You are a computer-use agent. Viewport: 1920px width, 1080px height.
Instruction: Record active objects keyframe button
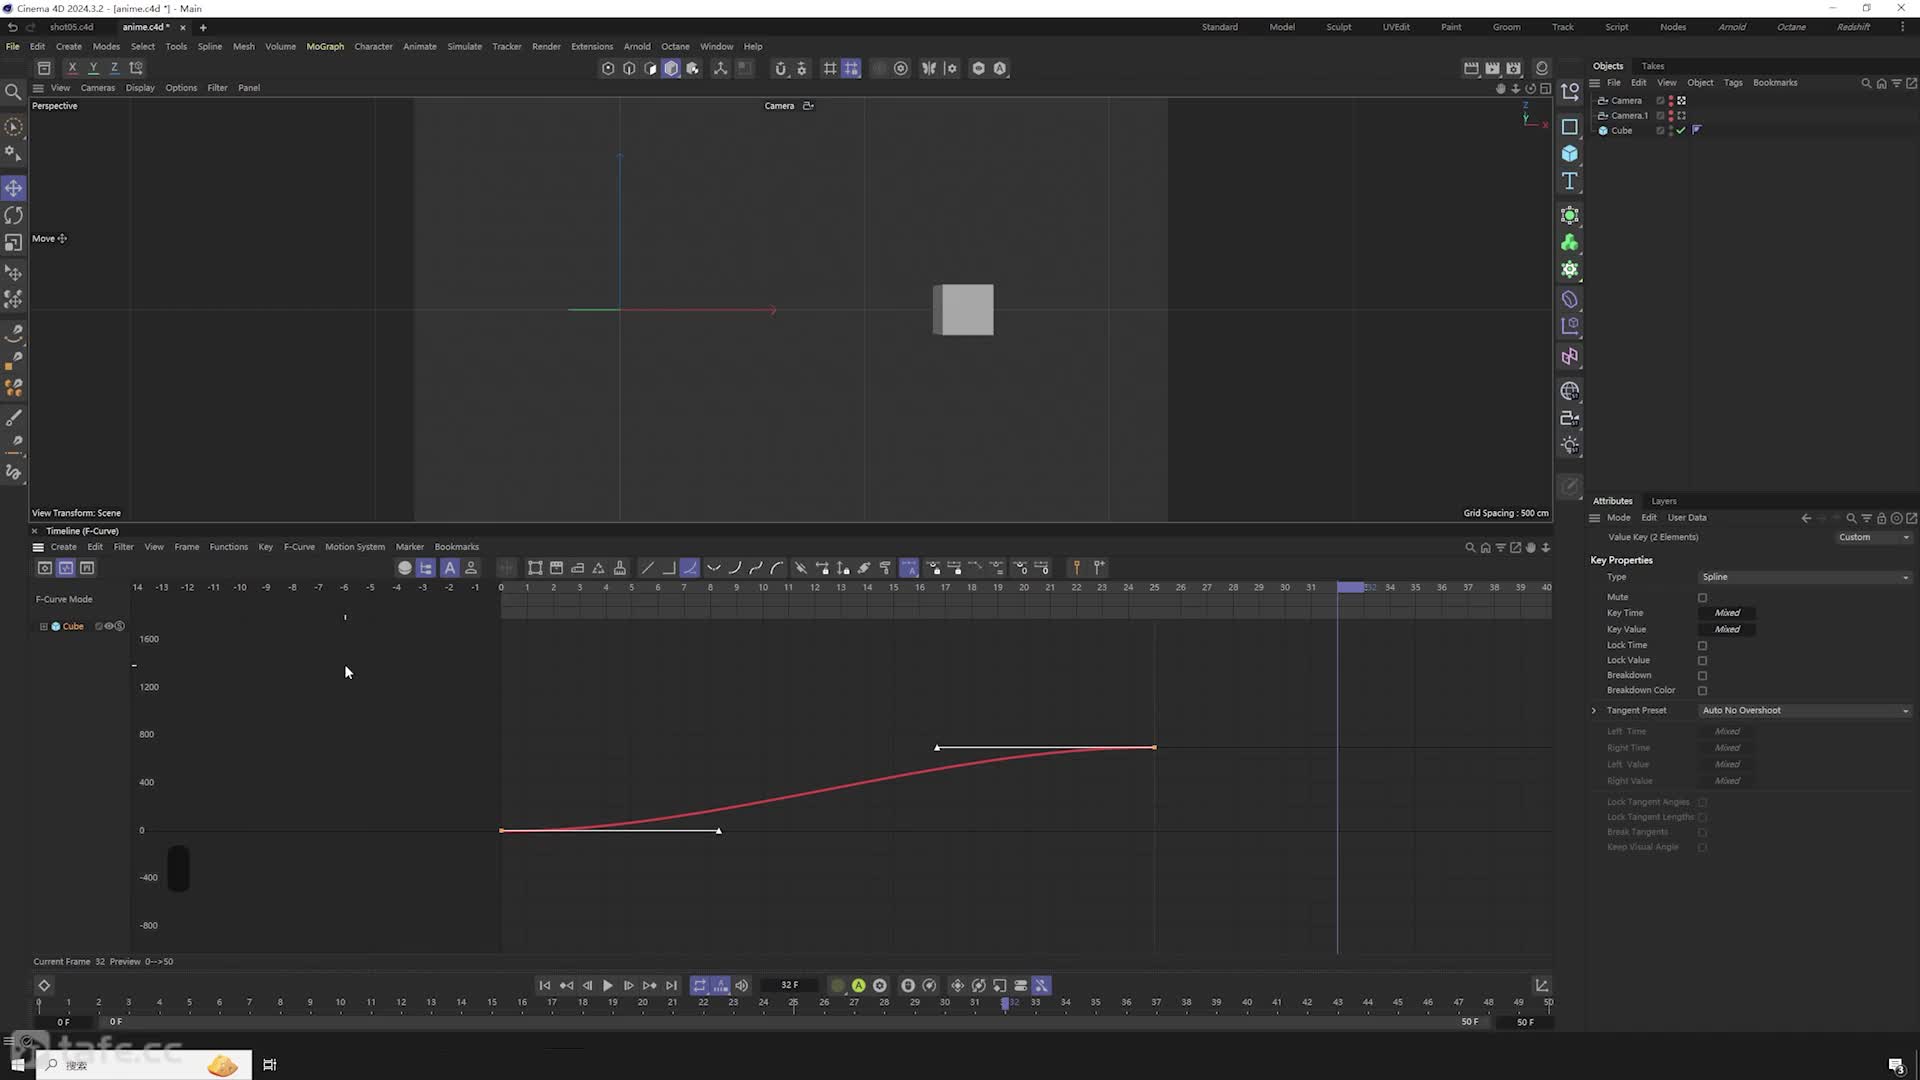pyautogui.click(x=838, y=986)
